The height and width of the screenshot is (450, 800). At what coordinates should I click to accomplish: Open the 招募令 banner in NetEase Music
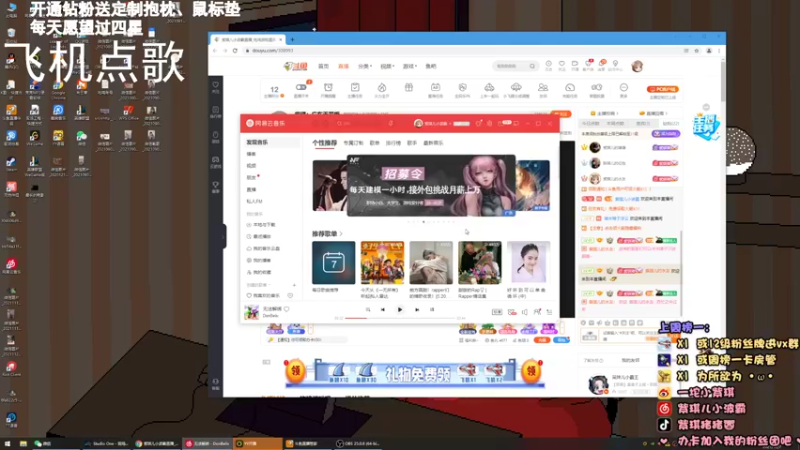point(431,185)
